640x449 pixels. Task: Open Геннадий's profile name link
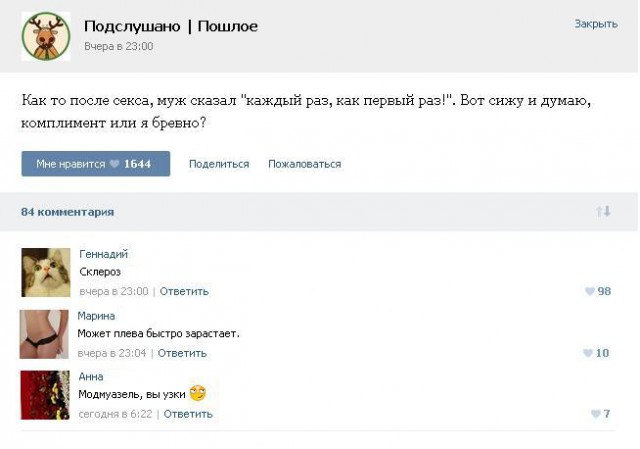[103, 254]
